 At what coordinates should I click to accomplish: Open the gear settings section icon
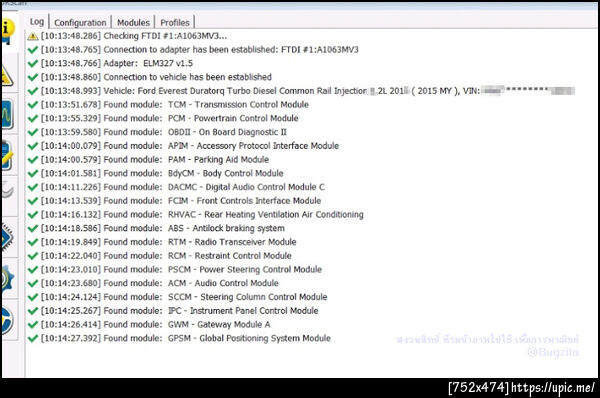coord(8,279)
